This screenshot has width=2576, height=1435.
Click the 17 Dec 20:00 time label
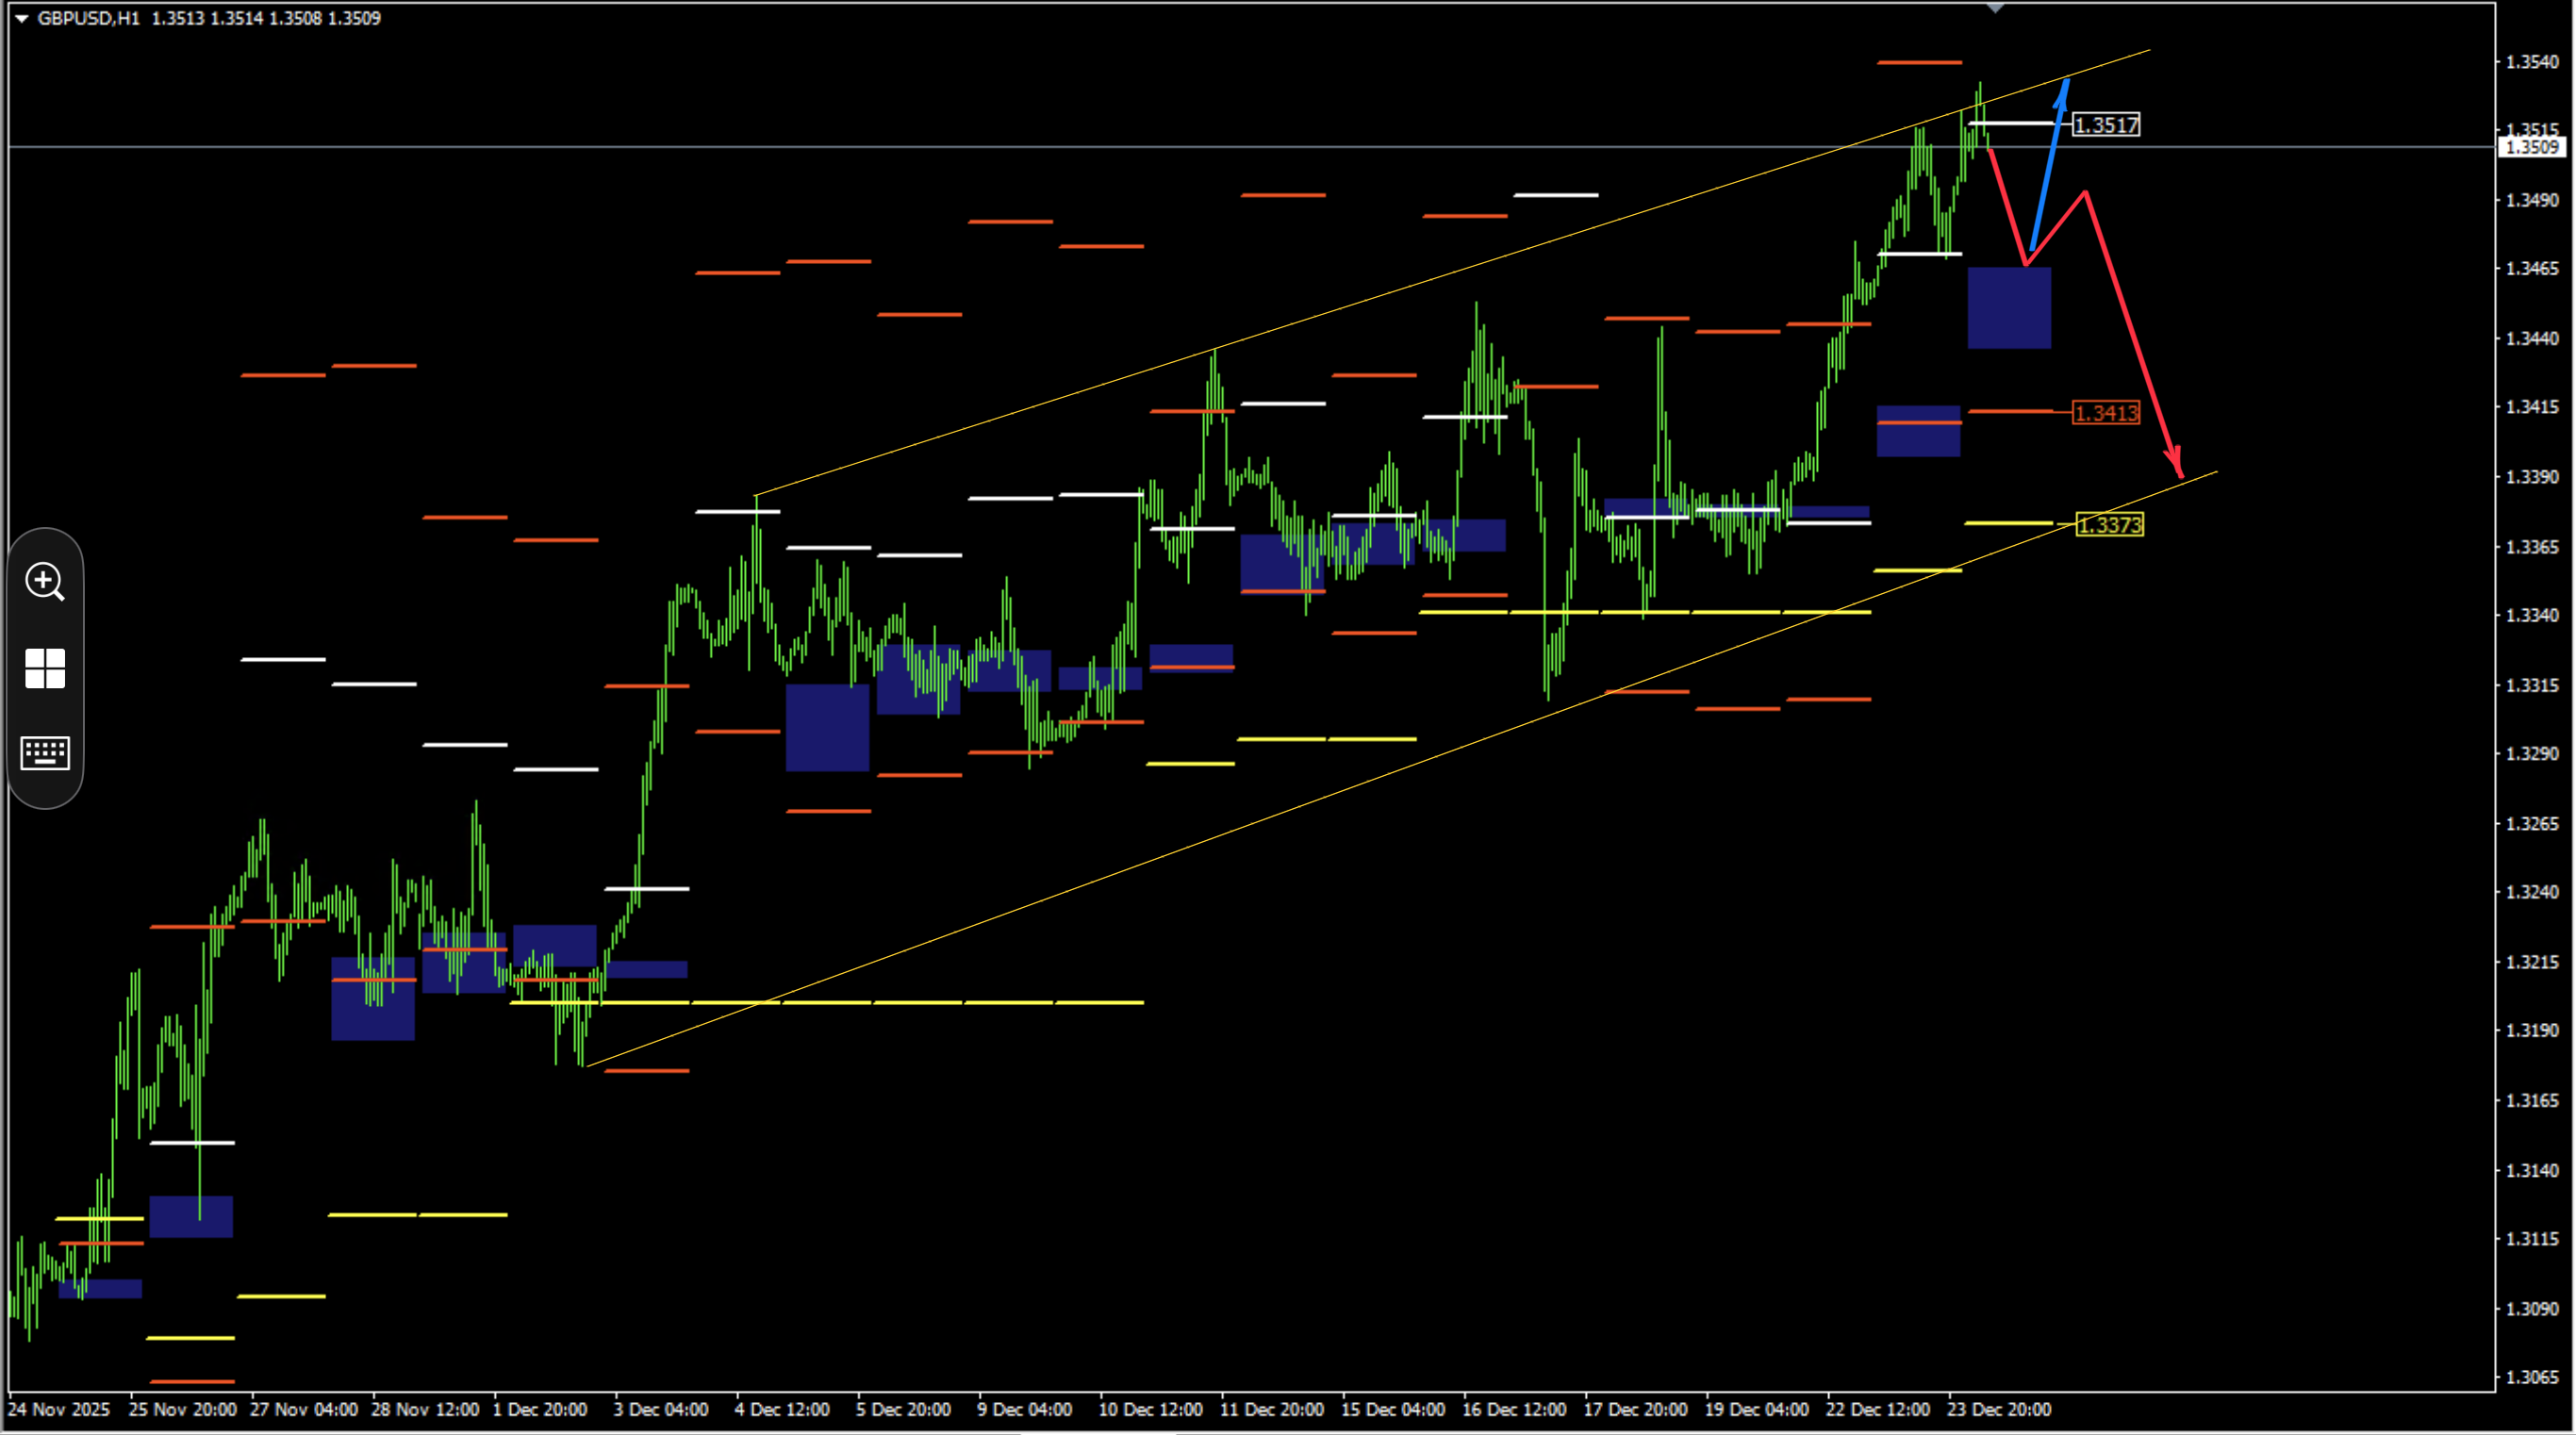tap(1635, 1409)
